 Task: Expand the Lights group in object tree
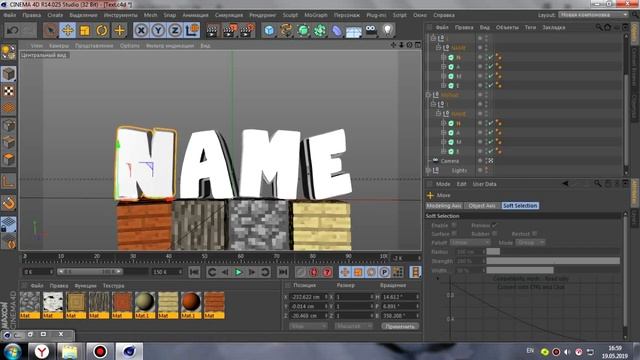click(x=428, y=171)
